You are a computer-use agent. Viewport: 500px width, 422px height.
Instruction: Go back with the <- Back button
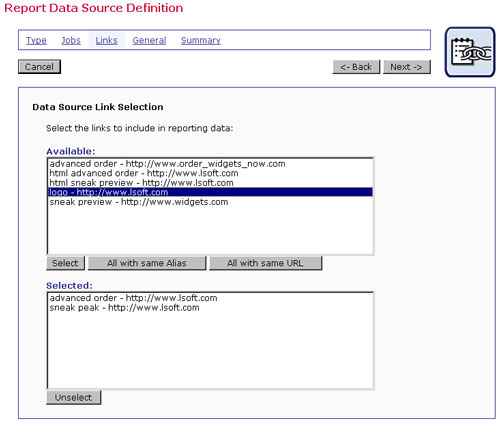tap(356, 67)
